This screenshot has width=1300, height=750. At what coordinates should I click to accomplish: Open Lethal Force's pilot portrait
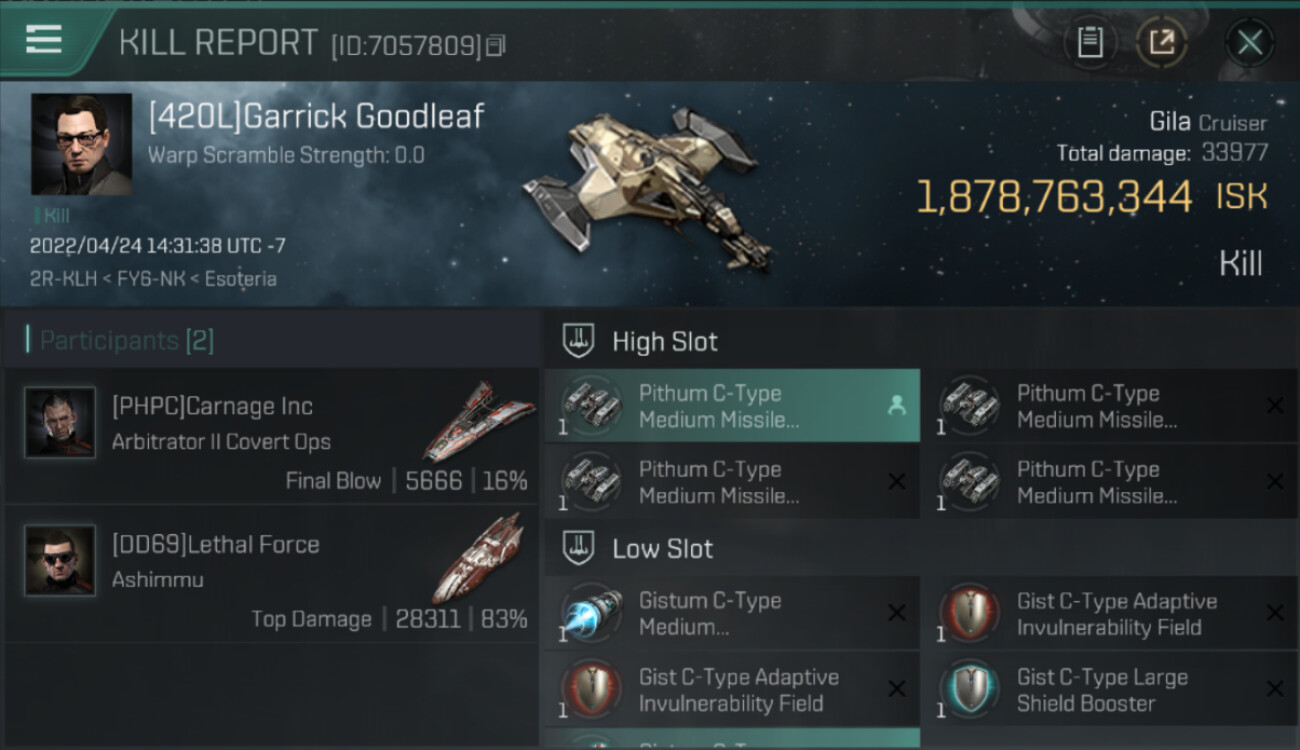point(60,561)
